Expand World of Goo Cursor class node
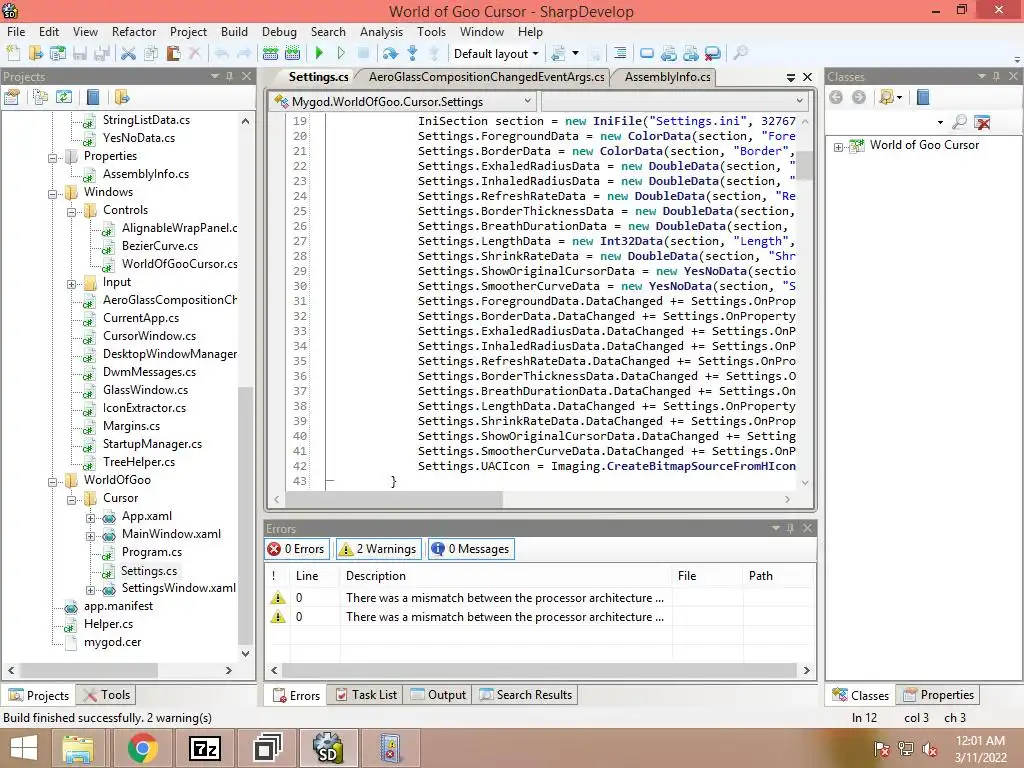Viewport: 1024px width, 768px height. 839,147
